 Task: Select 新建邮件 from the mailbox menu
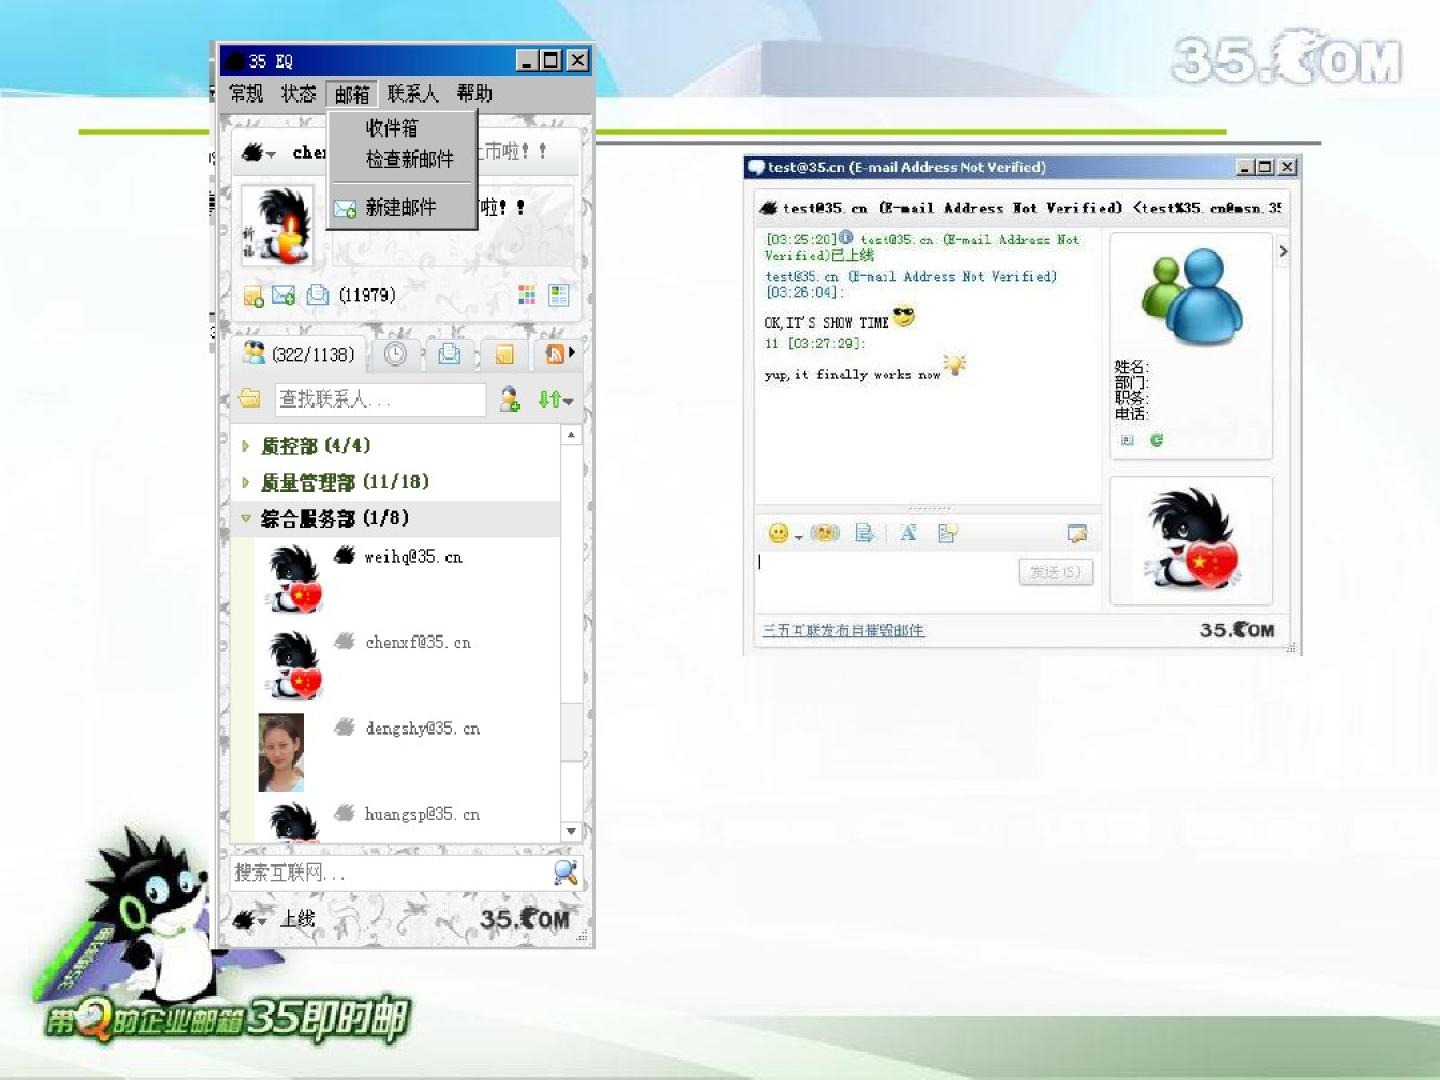point(400,207)
